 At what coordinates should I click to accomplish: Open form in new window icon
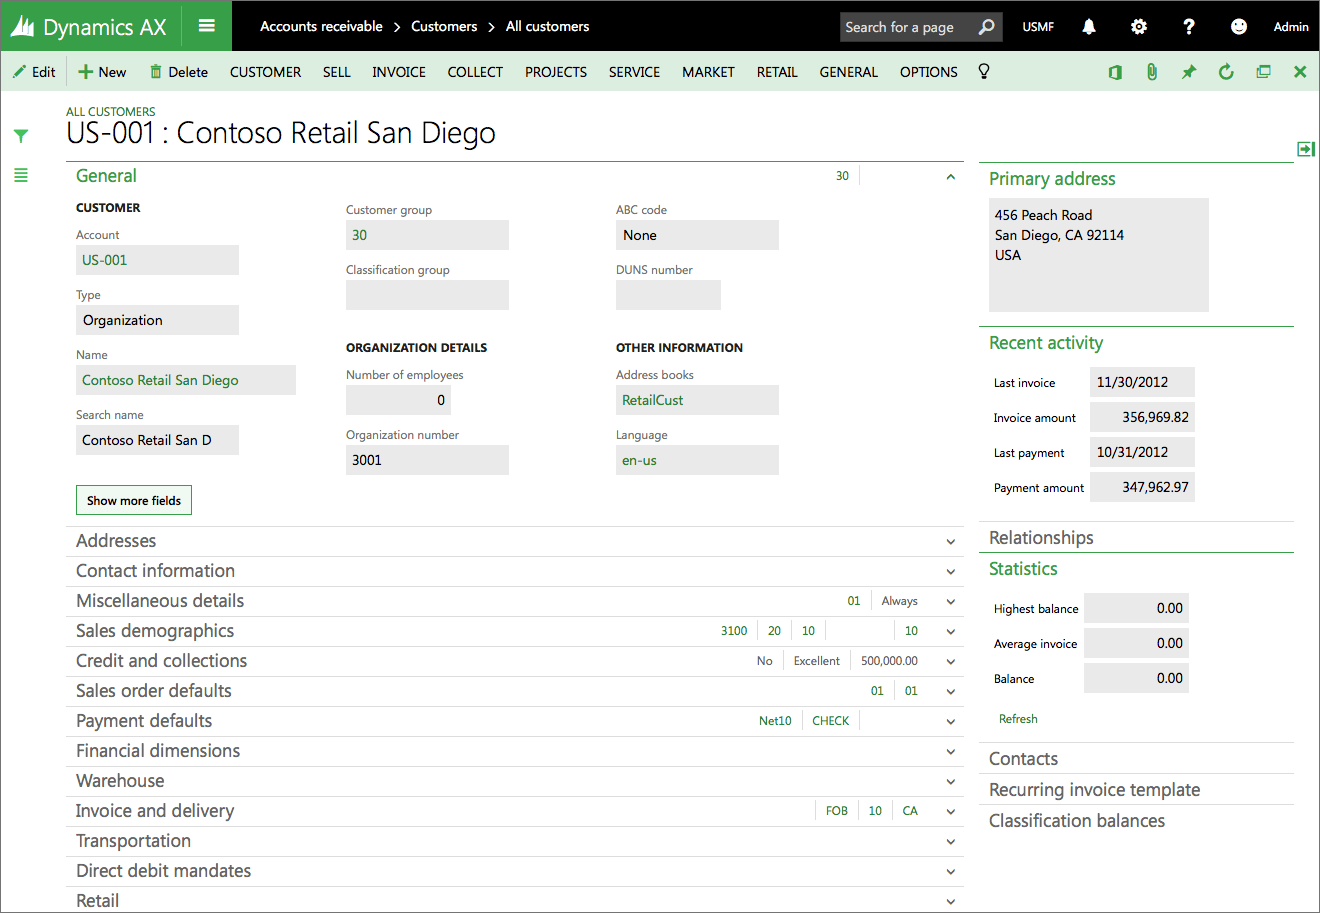[x=1263, y=72]
